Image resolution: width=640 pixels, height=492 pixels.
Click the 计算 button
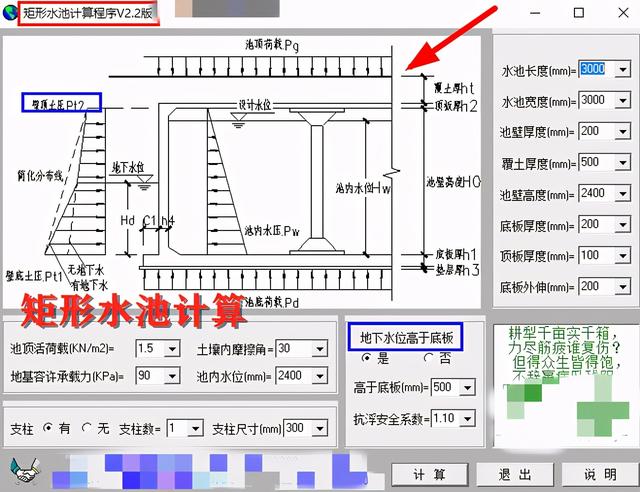point(429,474)
